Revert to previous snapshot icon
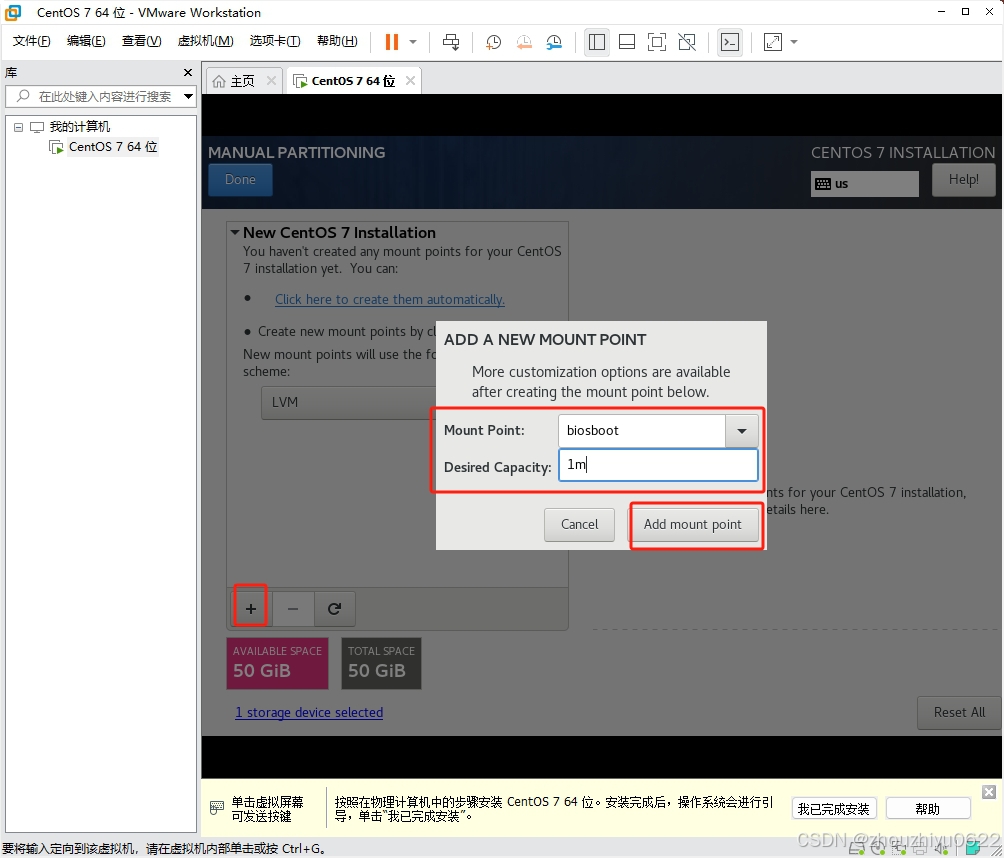 click(524, 42)
